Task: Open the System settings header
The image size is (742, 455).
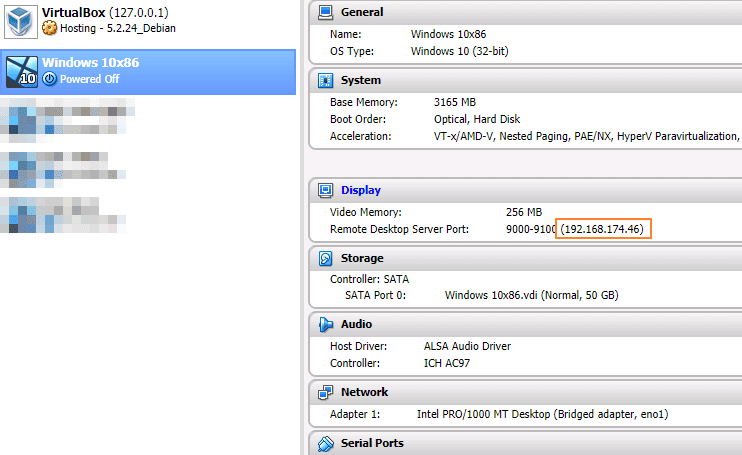Action: pyautogui.click(x=361, y=80)
